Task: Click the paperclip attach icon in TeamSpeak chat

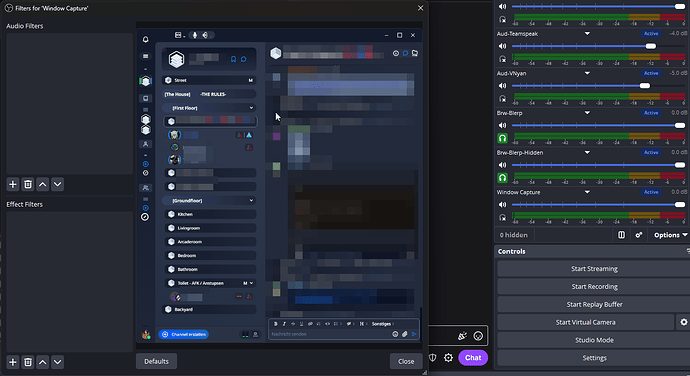Action: tap(405, 334)
